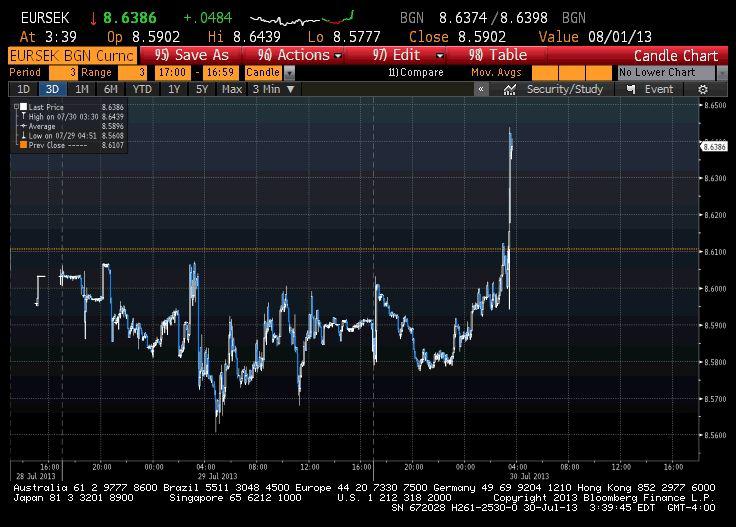Click the Security/Study chart icon
This screenshot has width=736, height=527.
click(509, 89)
